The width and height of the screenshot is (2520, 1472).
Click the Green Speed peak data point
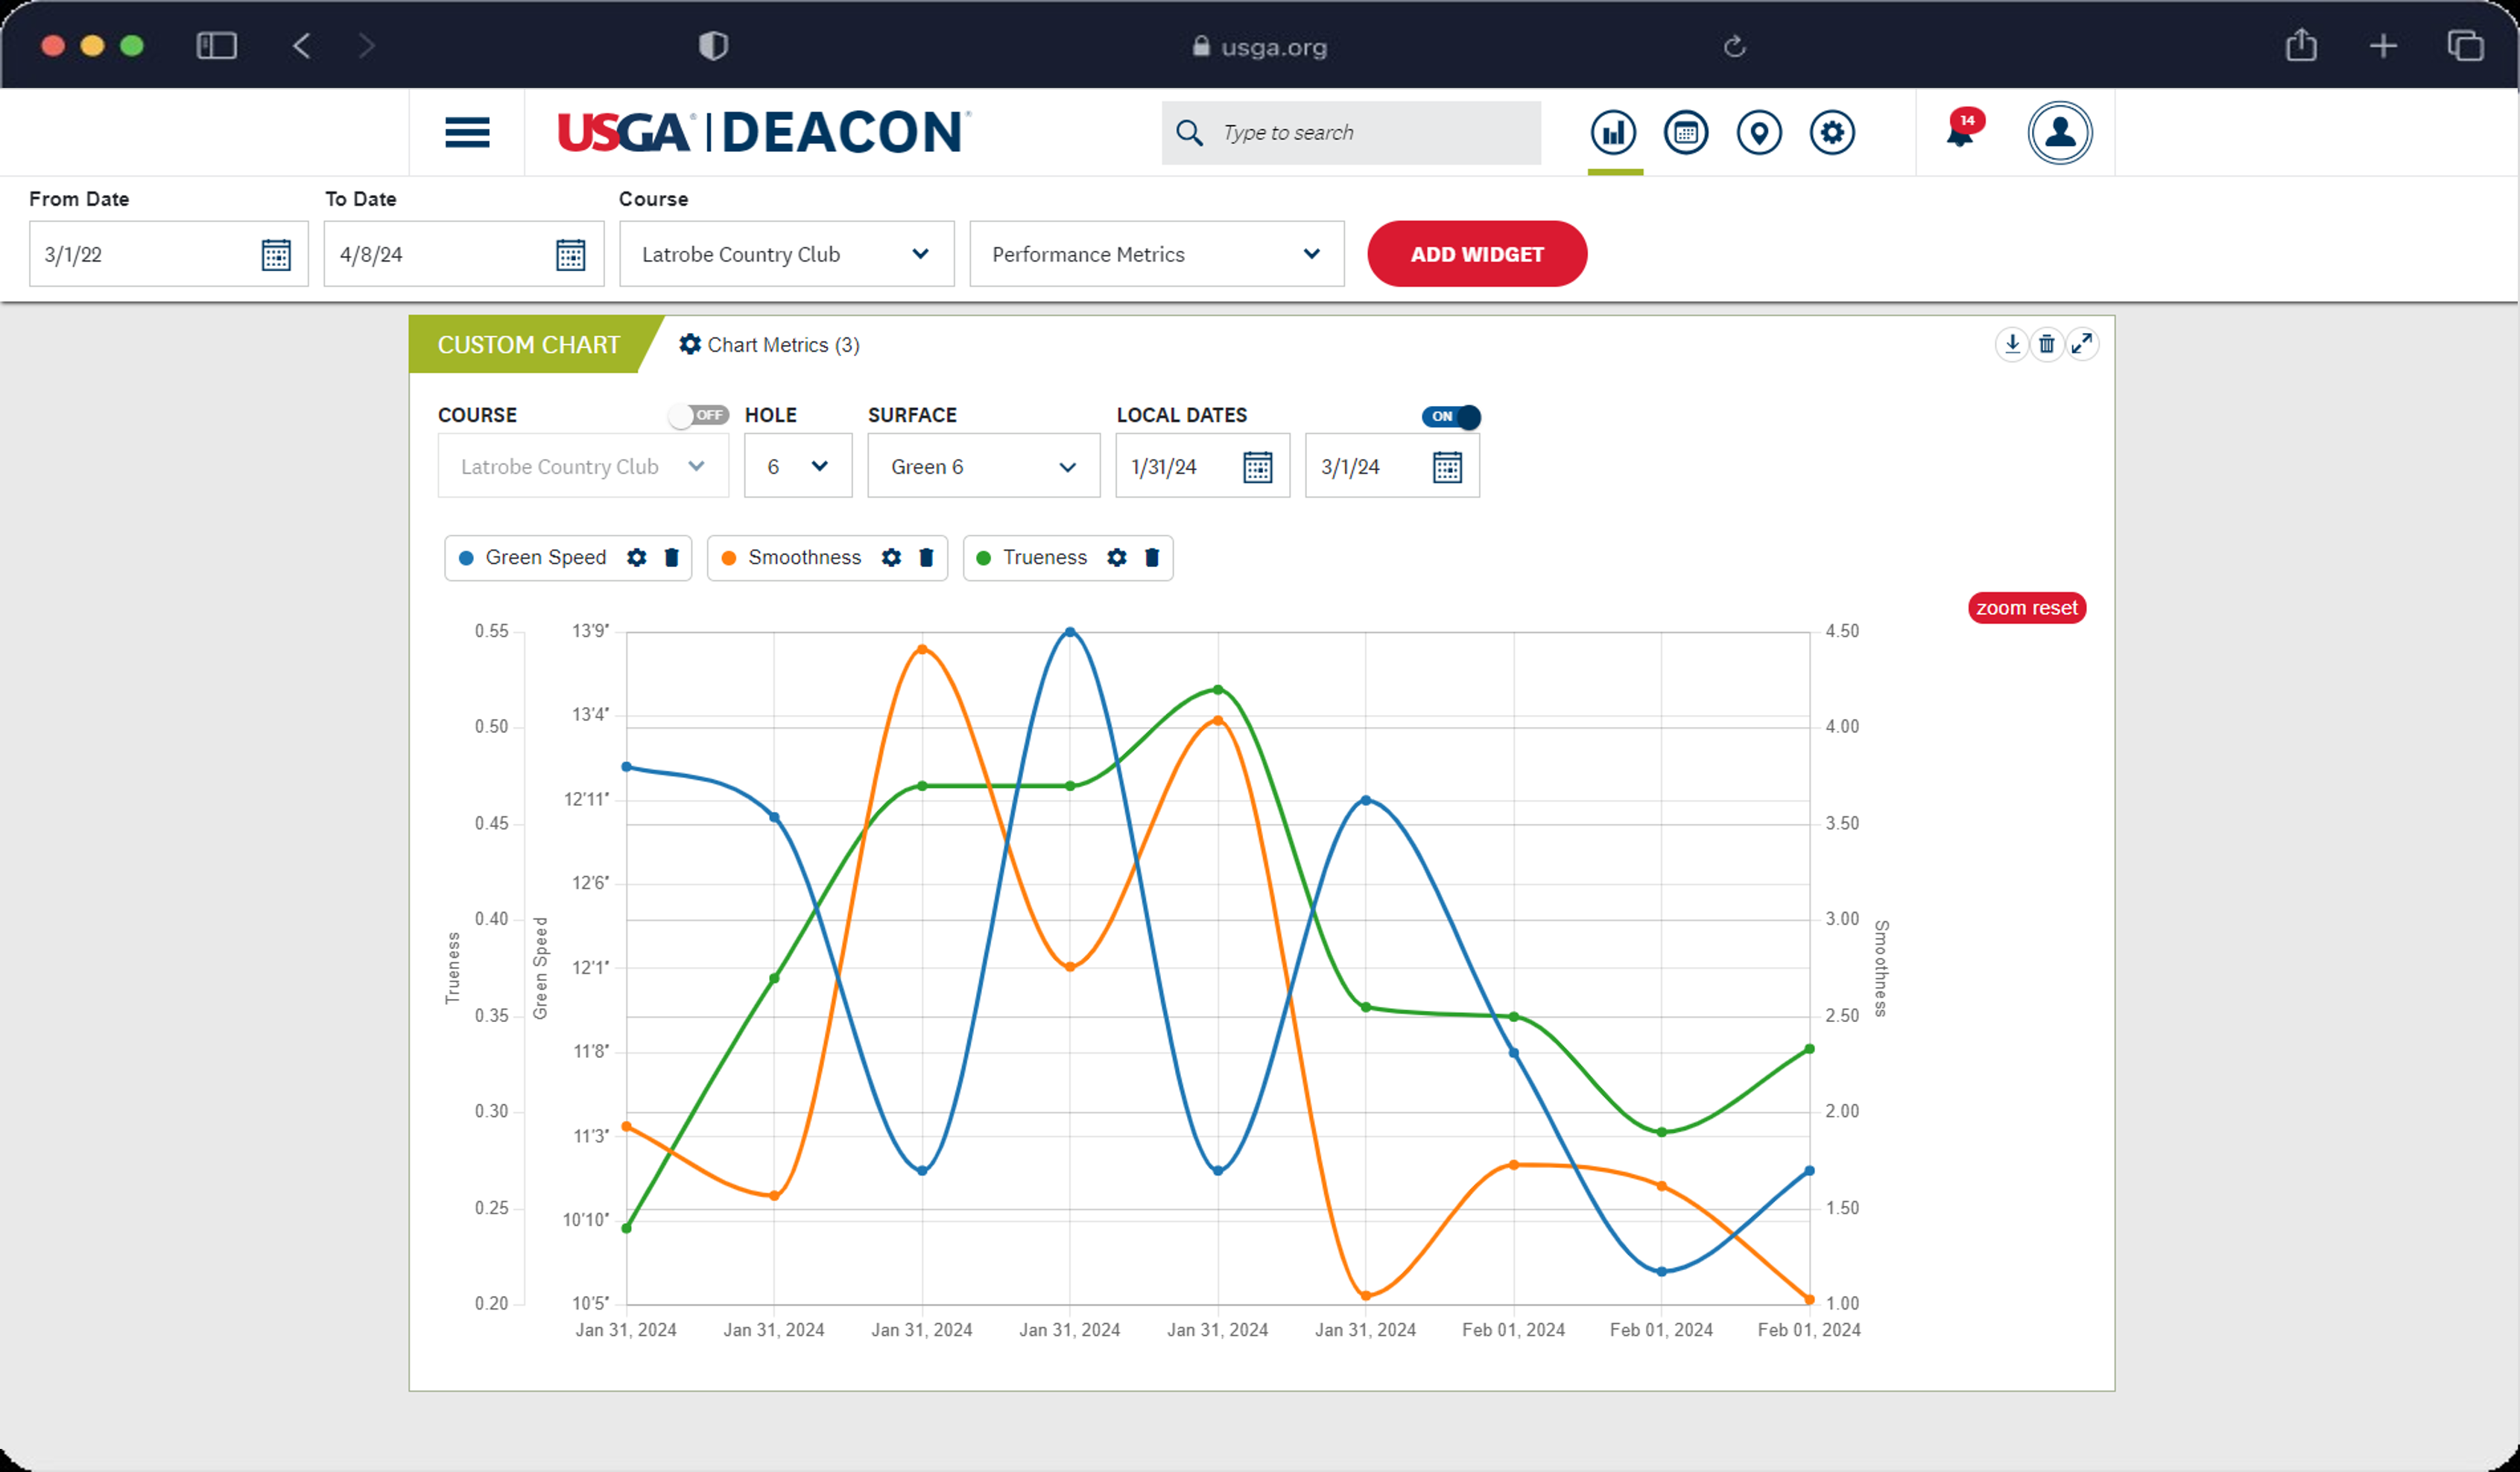pyautogui.click(x=1070, y=632)
